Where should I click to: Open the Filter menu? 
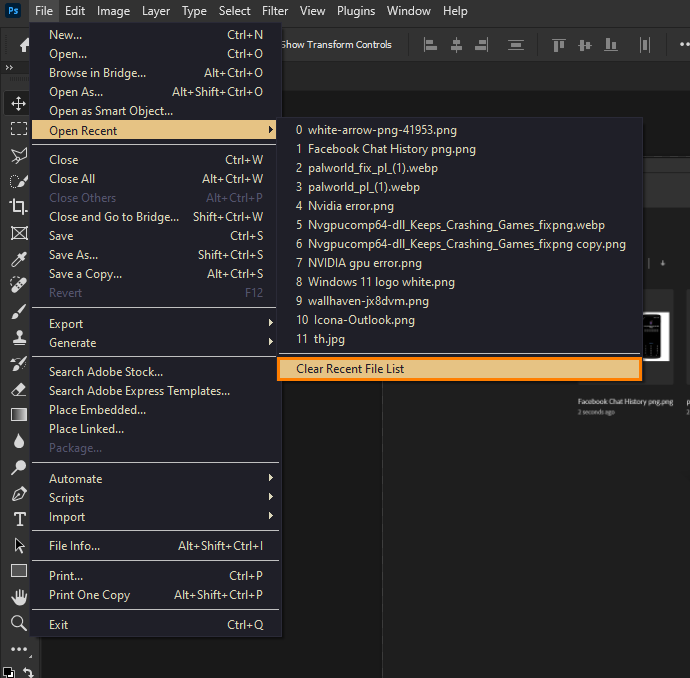[x=275, y=11]
